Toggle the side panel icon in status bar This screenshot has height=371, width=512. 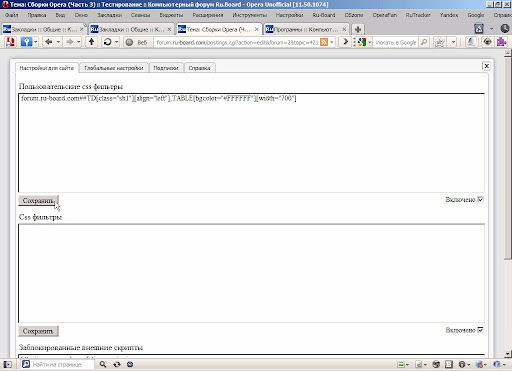pyautogui.click(x=7, y=364)
